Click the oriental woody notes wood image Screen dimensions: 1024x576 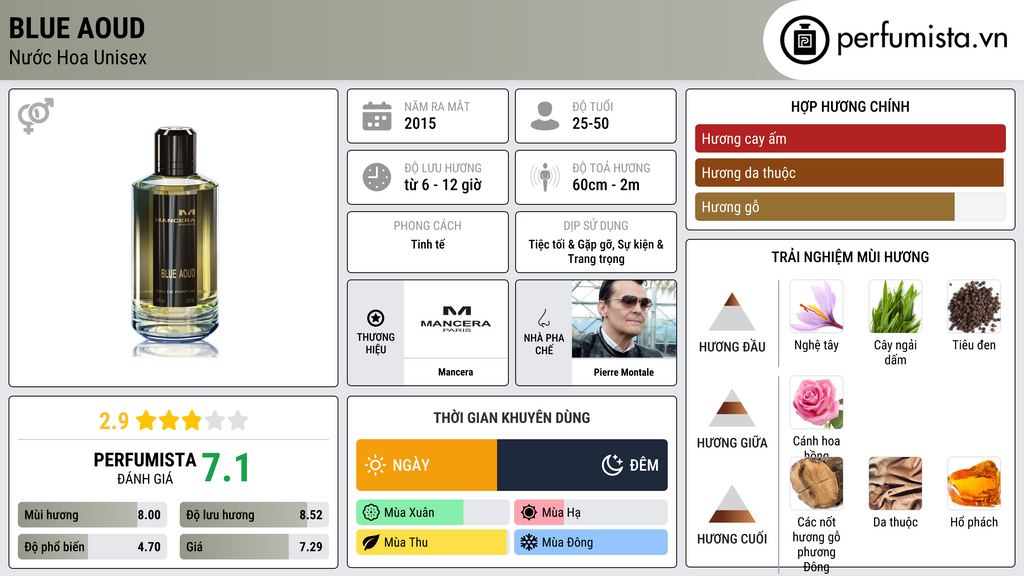pyautogui.click(x=816, y=484)
